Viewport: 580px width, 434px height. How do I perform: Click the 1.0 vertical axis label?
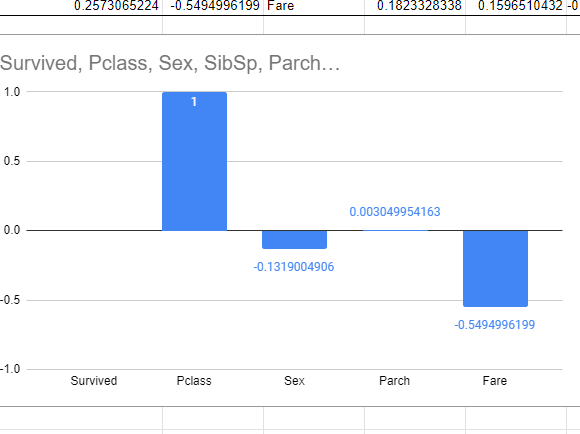click(12, 92)
